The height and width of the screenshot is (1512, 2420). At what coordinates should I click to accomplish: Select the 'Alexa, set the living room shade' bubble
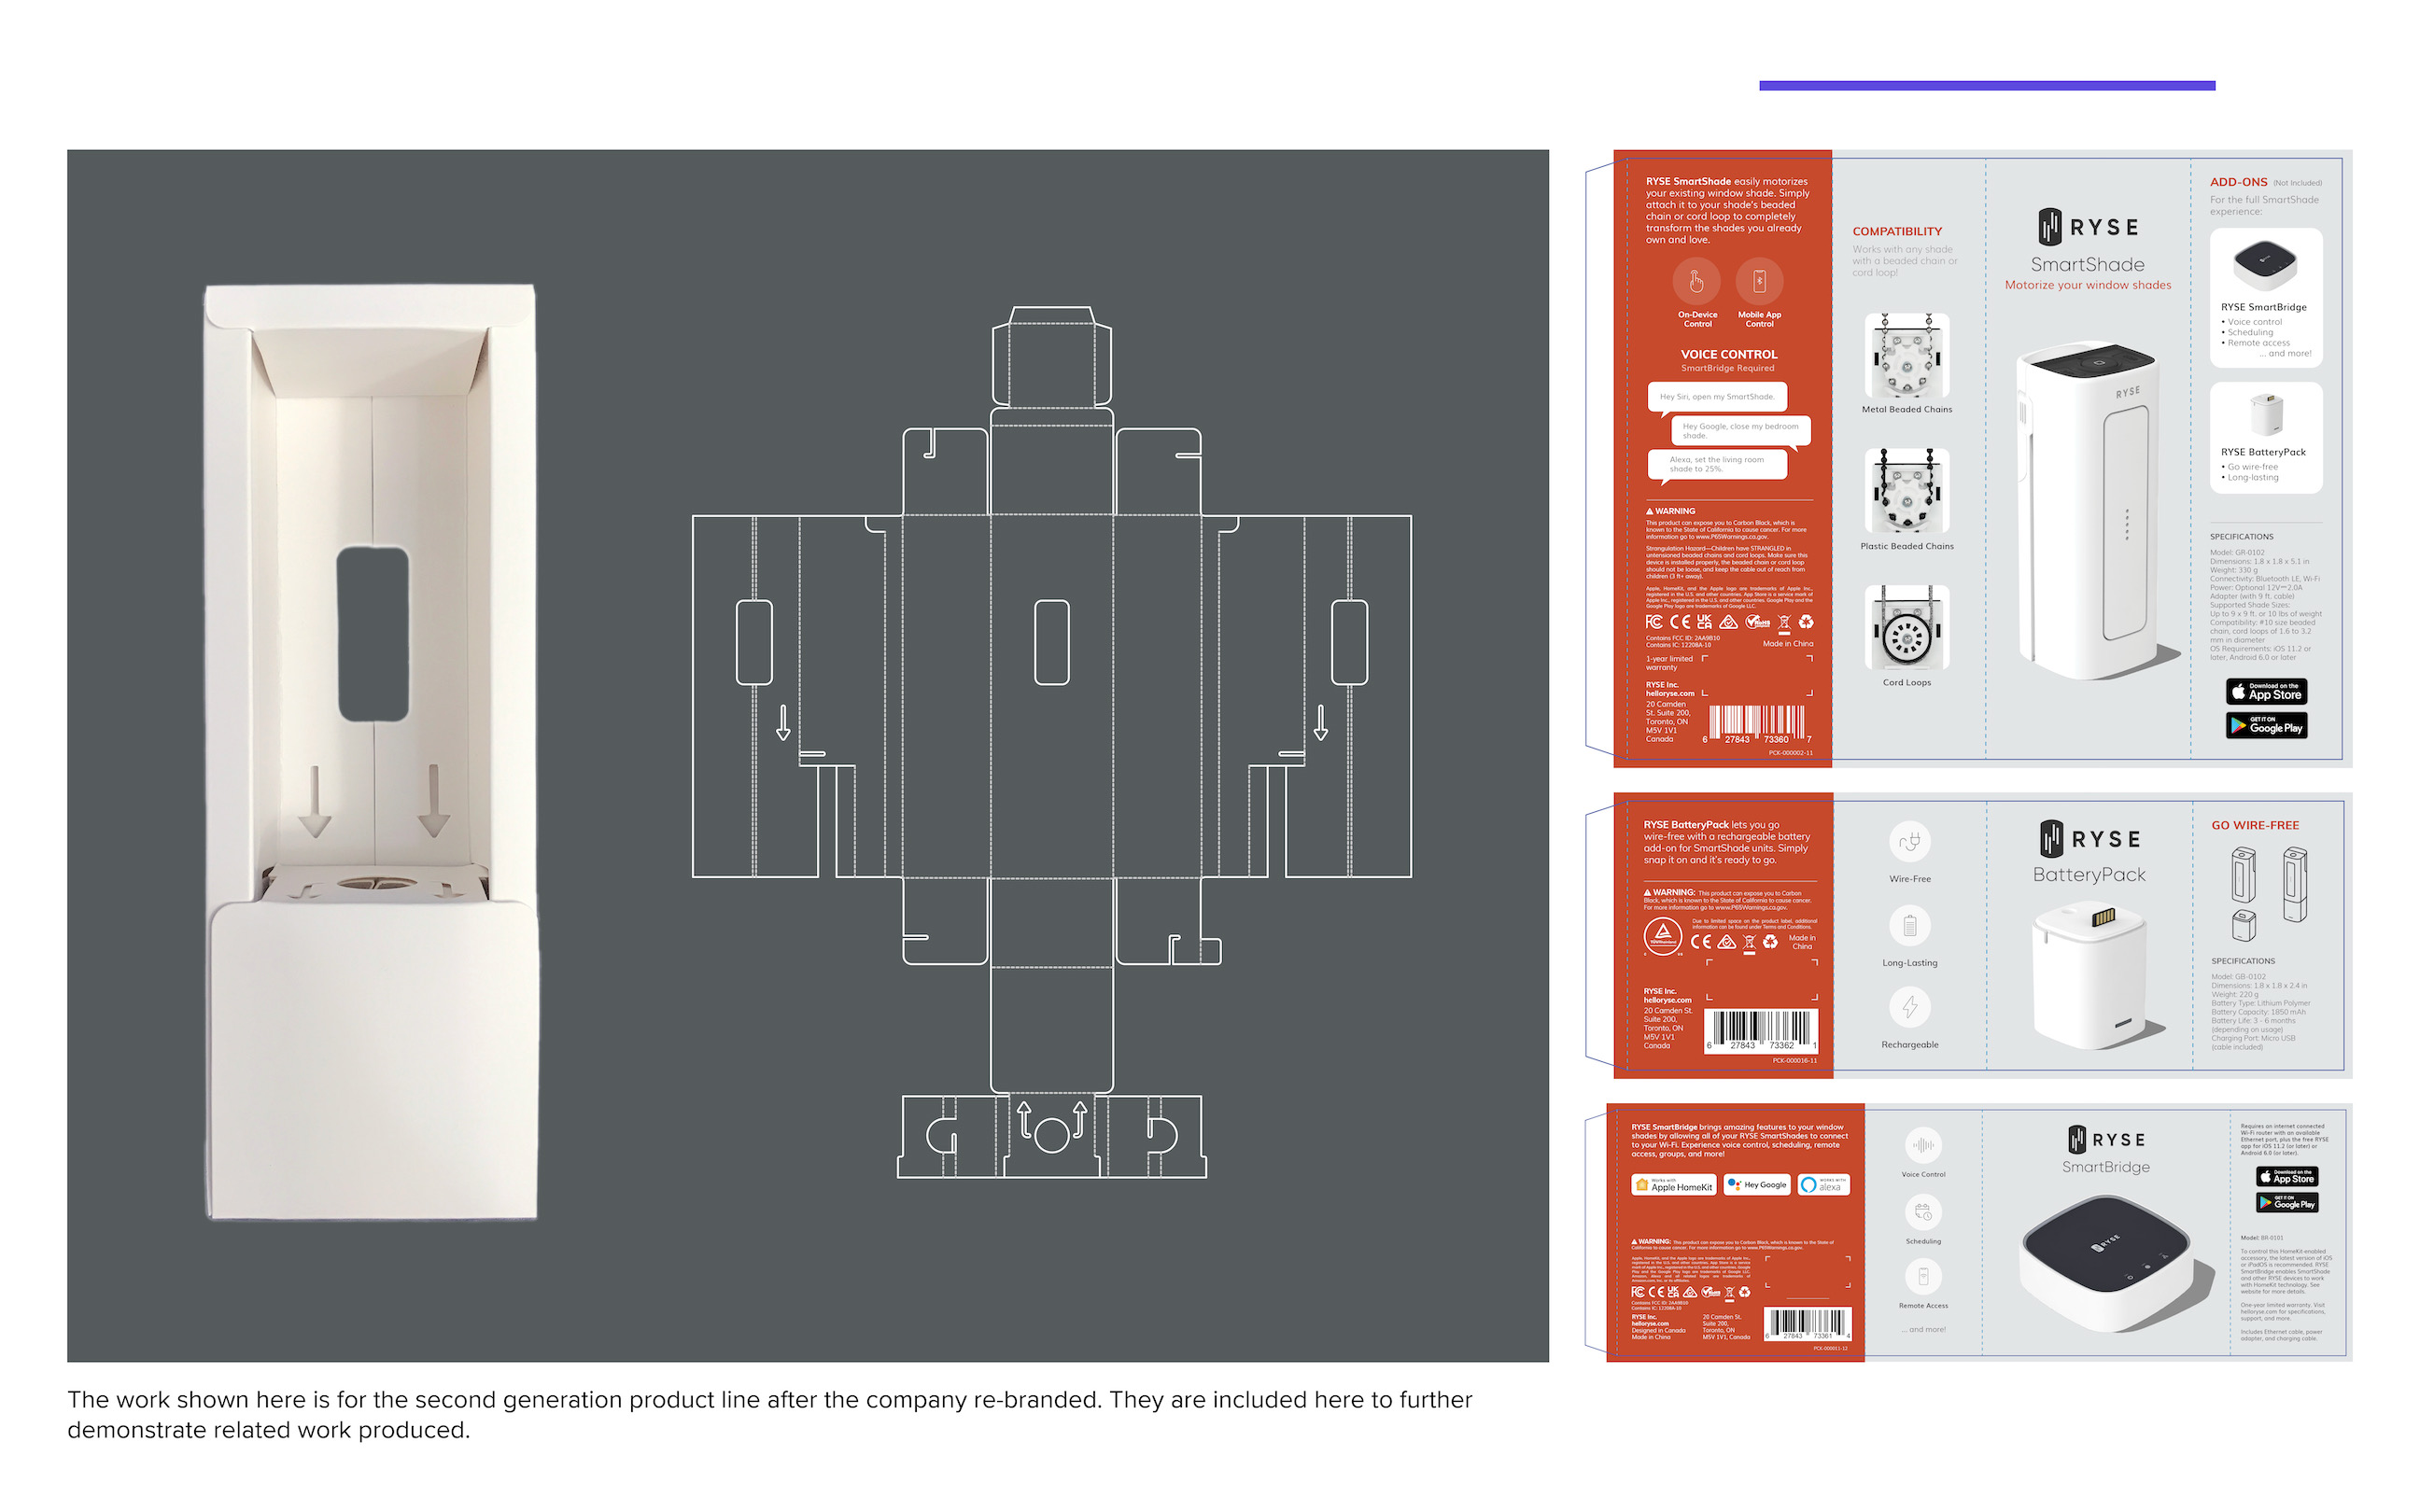point(1717,465)
